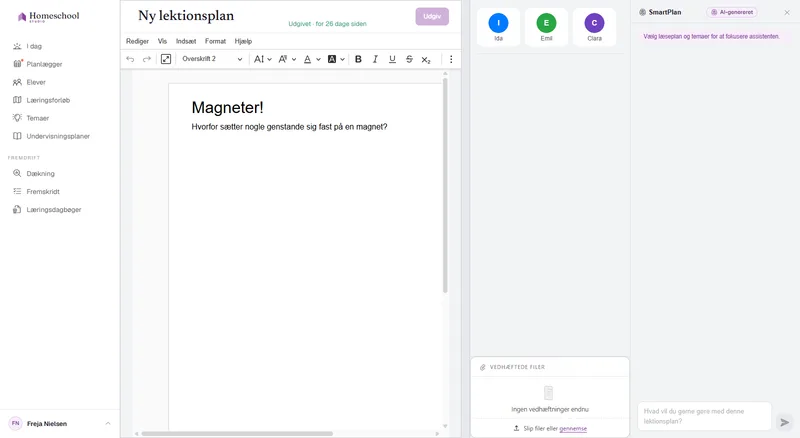Toggle subscript formatting

426,59
